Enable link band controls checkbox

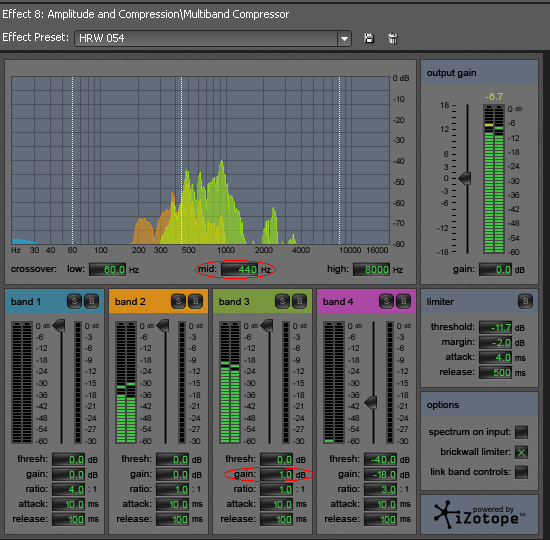[x=521, y=472]
